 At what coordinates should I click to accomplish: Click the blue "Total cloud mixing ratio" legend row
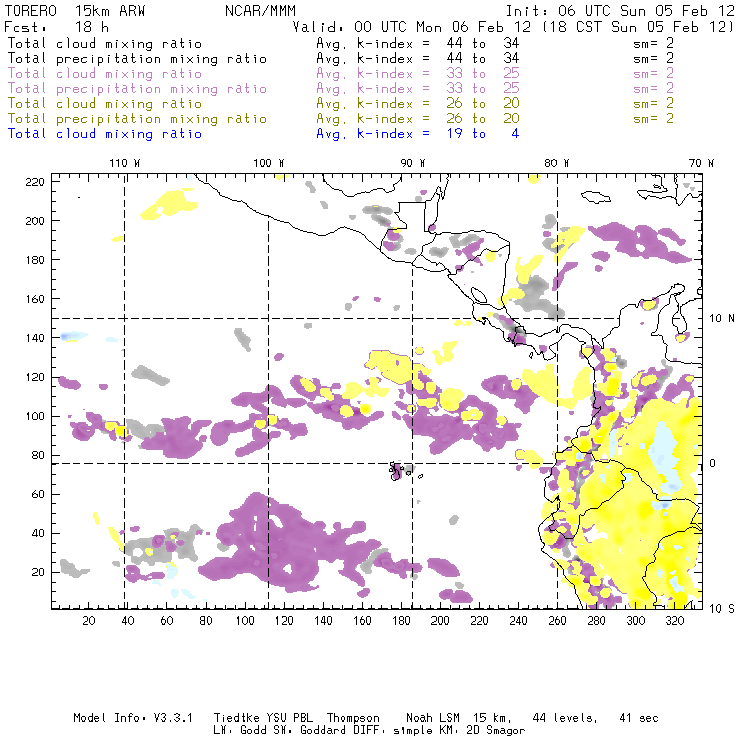pyautogui.click(x=263, y=134)
